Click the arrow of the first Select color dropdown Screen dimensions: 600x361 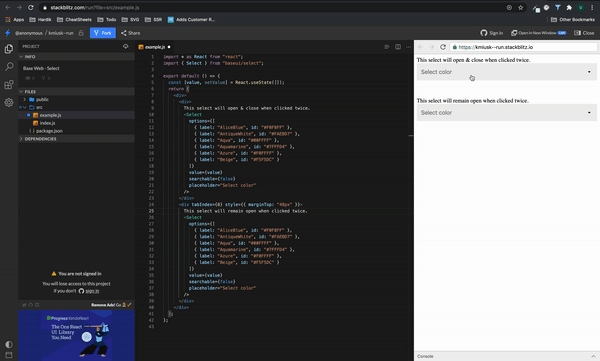[x=589, y=72]
